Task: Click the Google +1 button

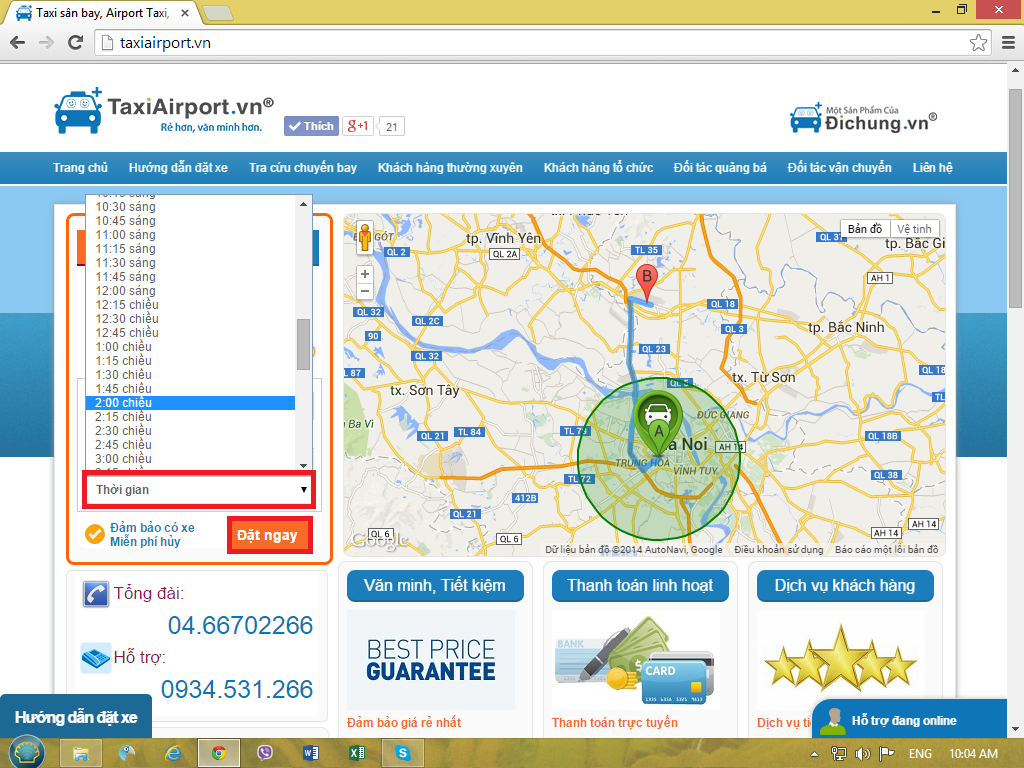Action: [358, 126]
